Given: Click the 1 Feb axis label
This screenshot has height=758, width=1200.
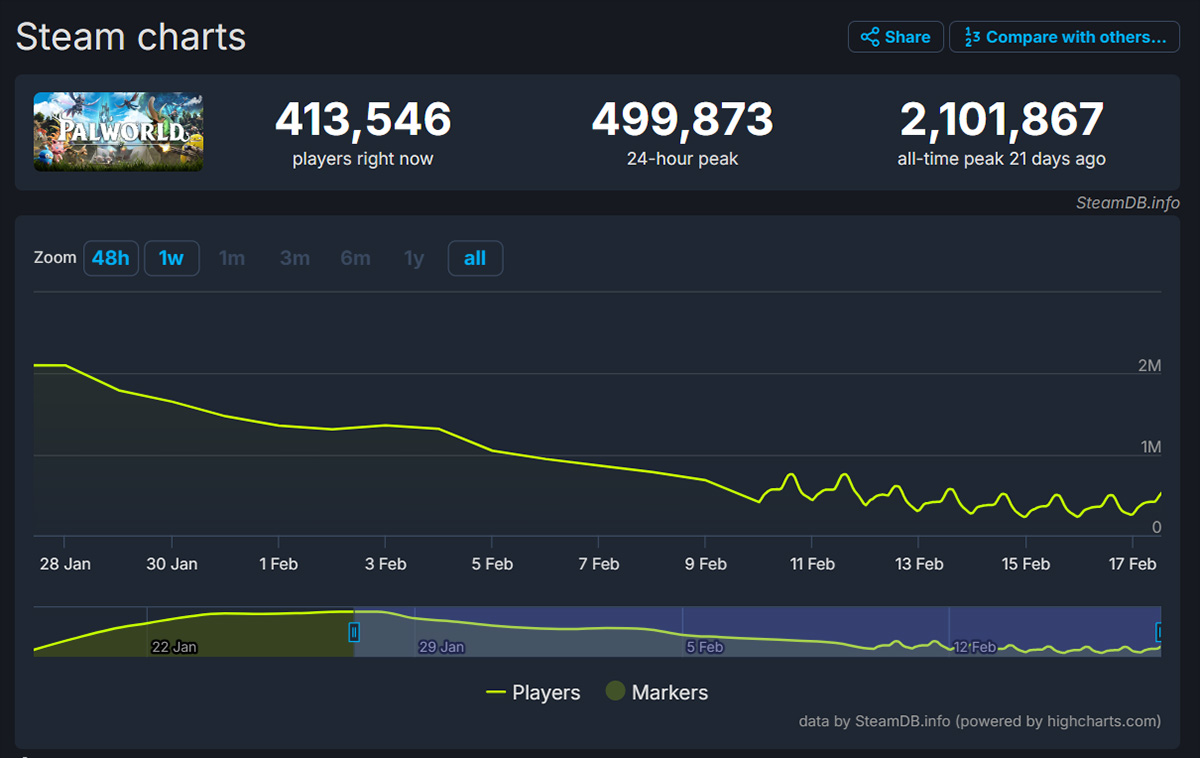Looking at the screenshot, I should point(278,564).
